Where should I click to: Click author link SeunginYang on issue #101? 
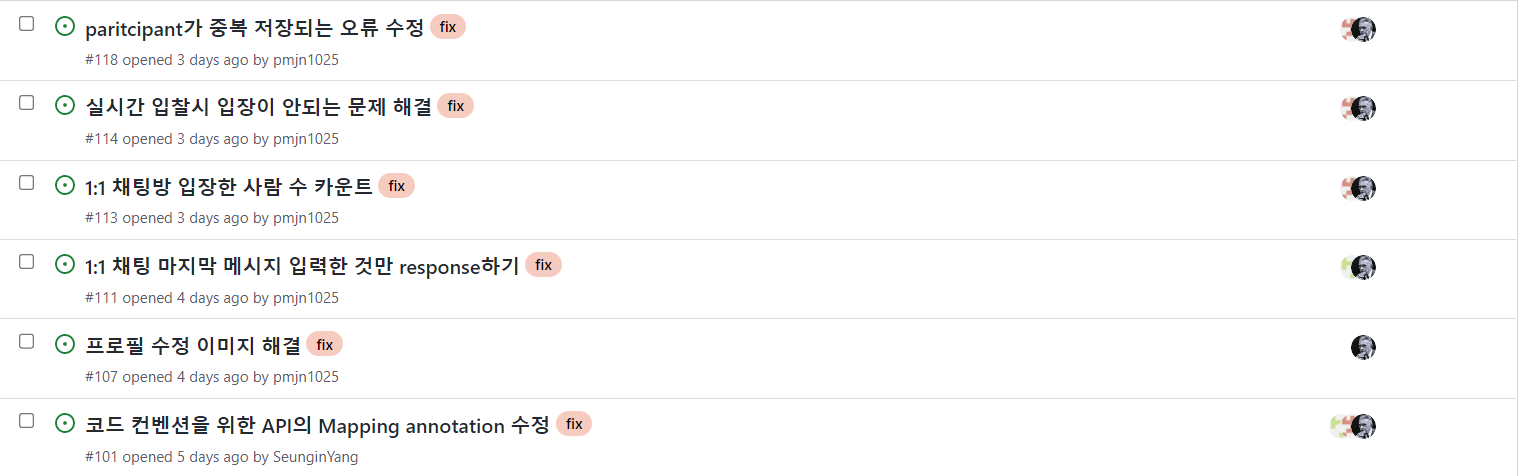click(316, 457)
